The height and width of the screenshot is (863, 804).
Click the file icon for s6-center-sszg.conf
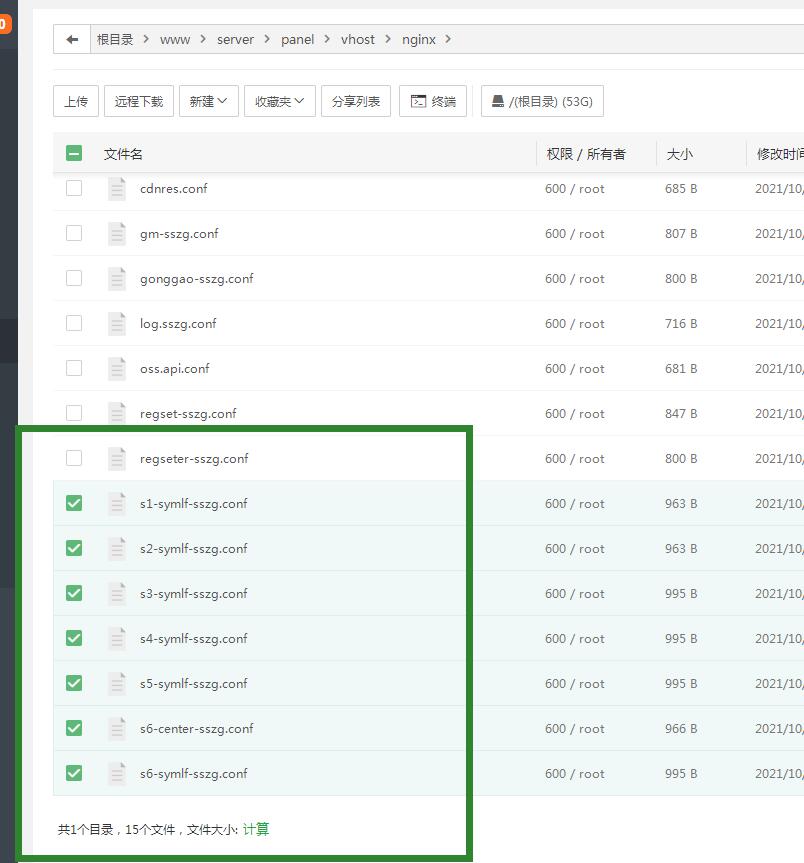tap(117, 728)
